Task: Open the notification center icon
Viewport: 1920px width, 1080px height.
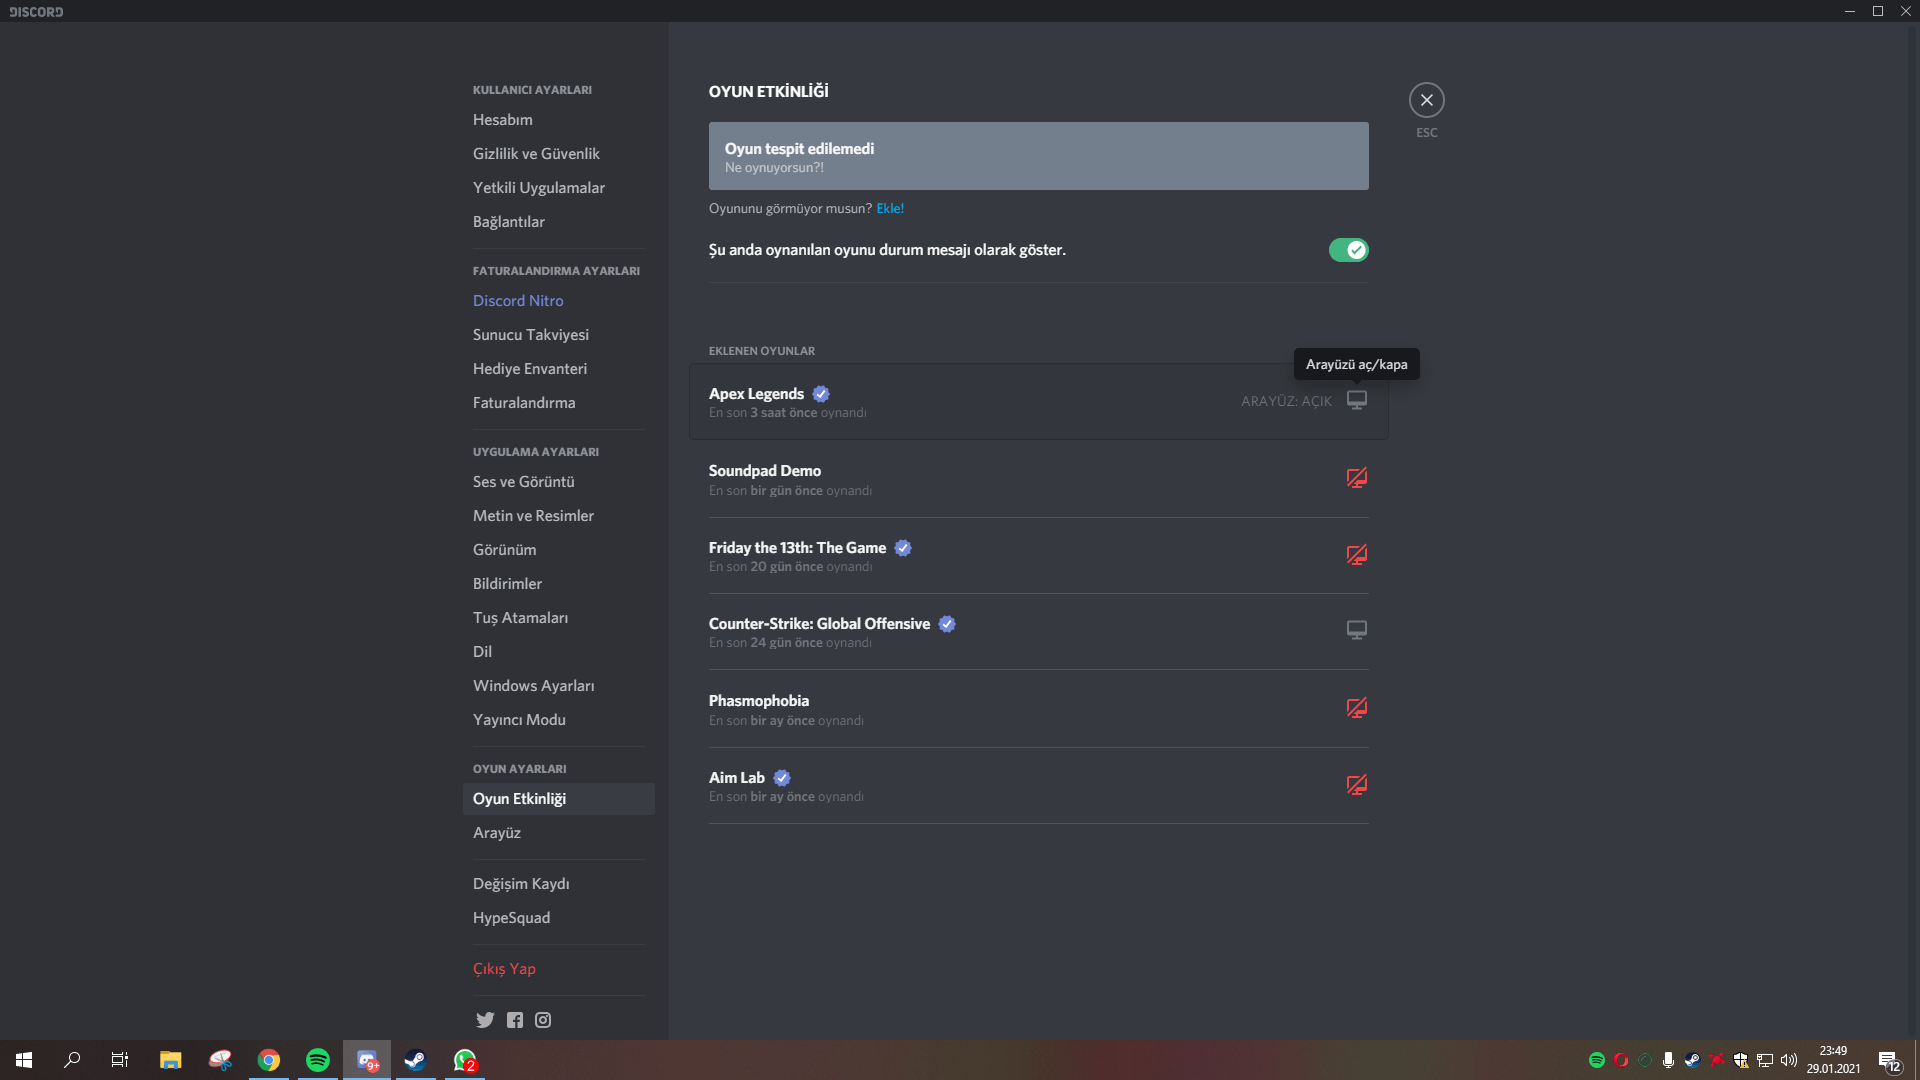Action: point(1889,1060)
